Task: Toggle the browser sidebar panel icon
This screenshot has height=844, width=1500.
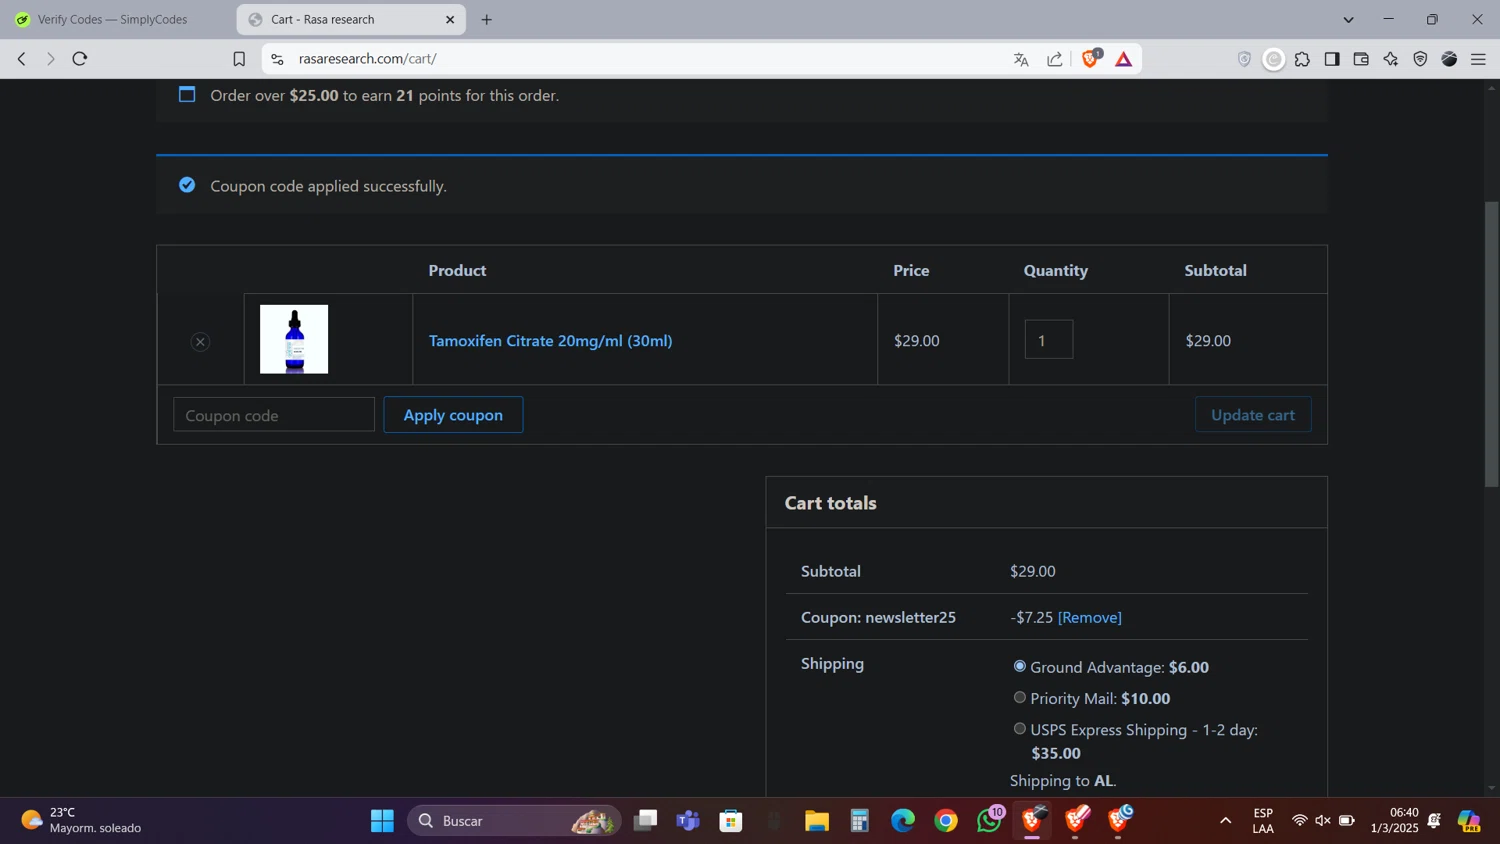Action: (1332, 59)
